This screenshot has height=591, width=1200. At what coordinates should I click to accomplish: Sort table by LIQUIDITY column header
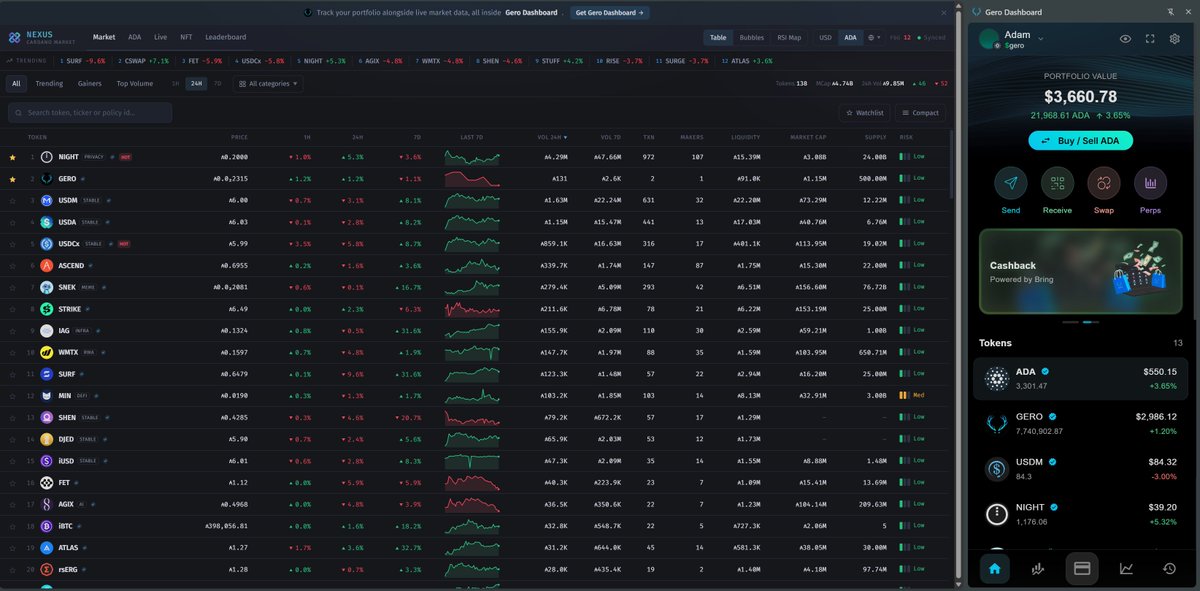coord(745,136)
